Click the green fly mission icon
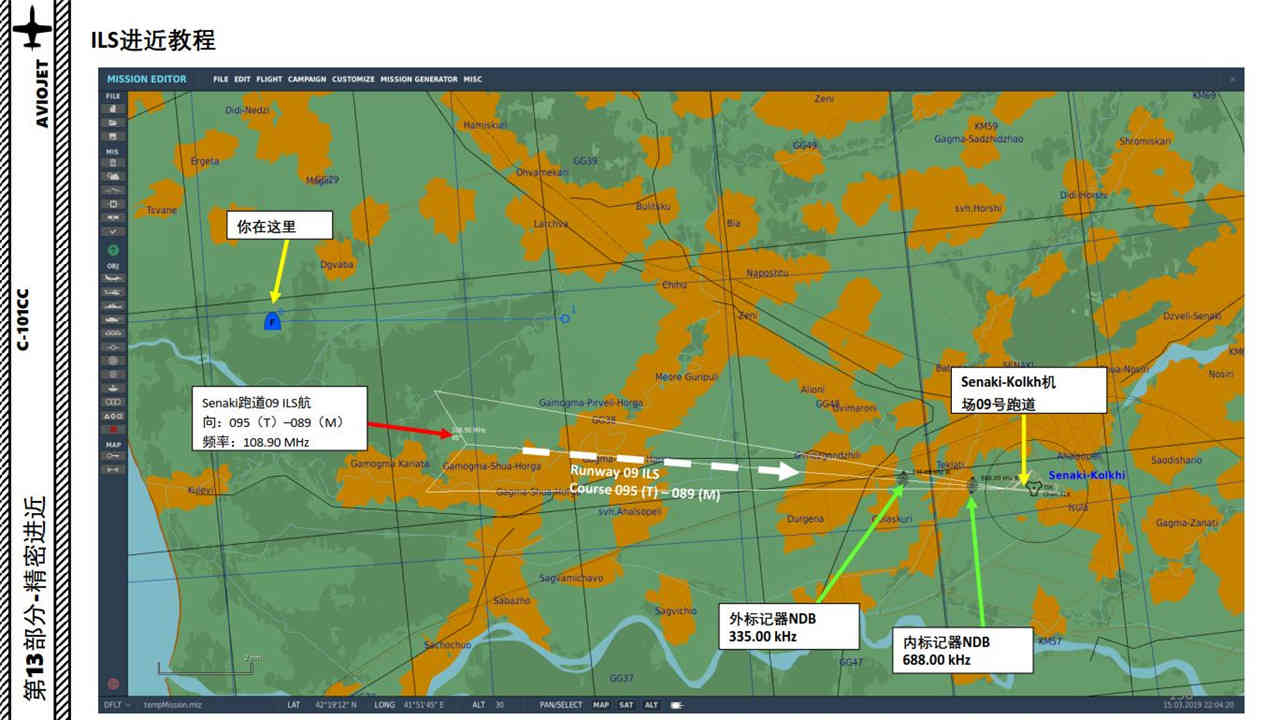Viewport: 1280px width, 720px height. pos(113,249)
